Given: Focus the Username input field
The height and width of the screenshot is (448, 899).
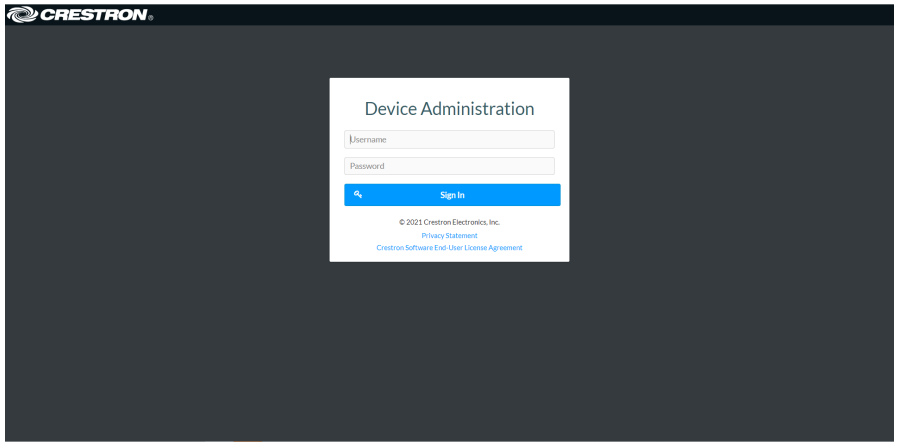Looking at the screenshot, I should [449, 140].
